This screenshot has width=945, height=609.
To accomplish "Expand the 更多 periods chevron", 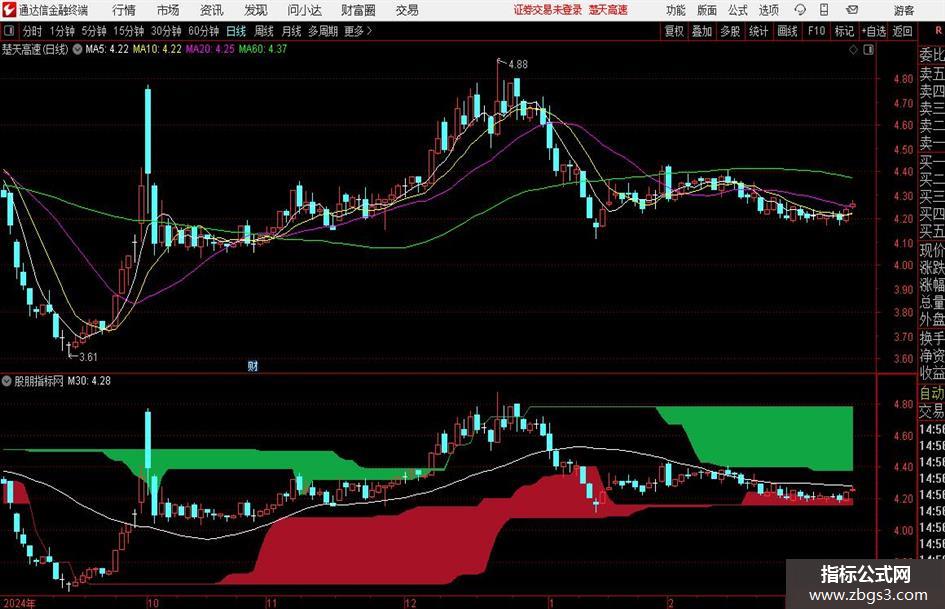I will tap(358, 31).
